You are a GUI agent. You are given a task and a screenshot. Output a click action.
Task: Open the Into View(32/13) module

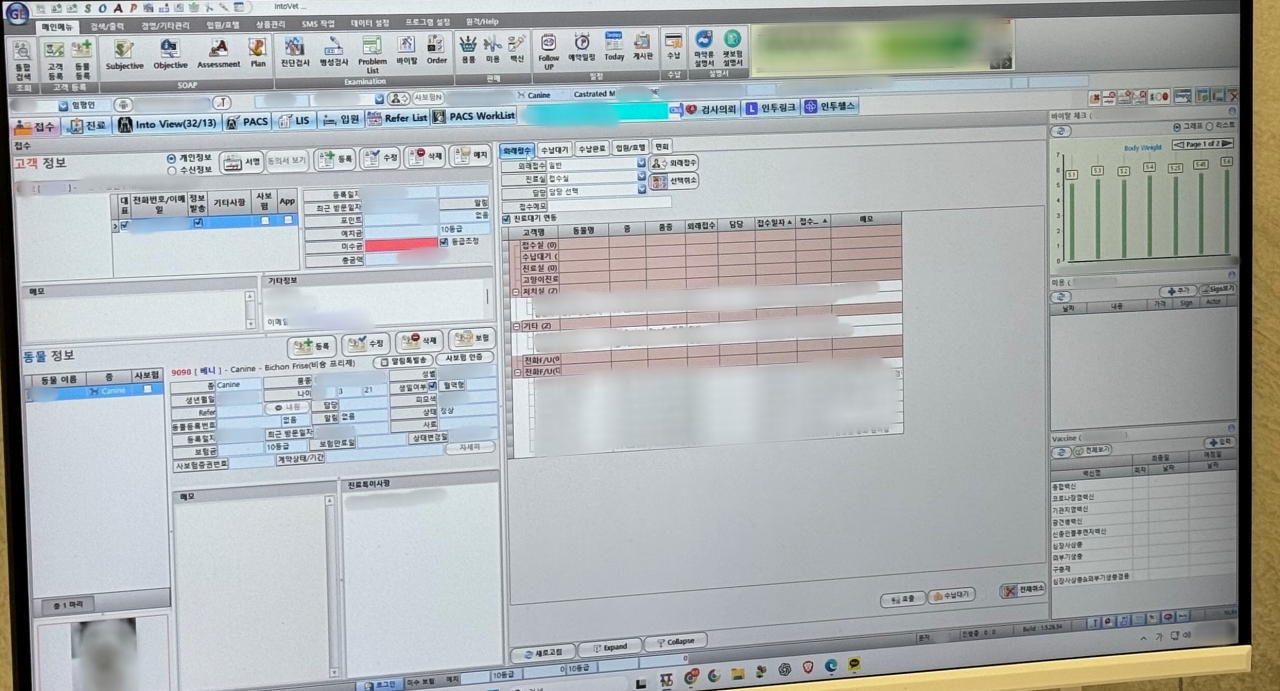point(166,124)
